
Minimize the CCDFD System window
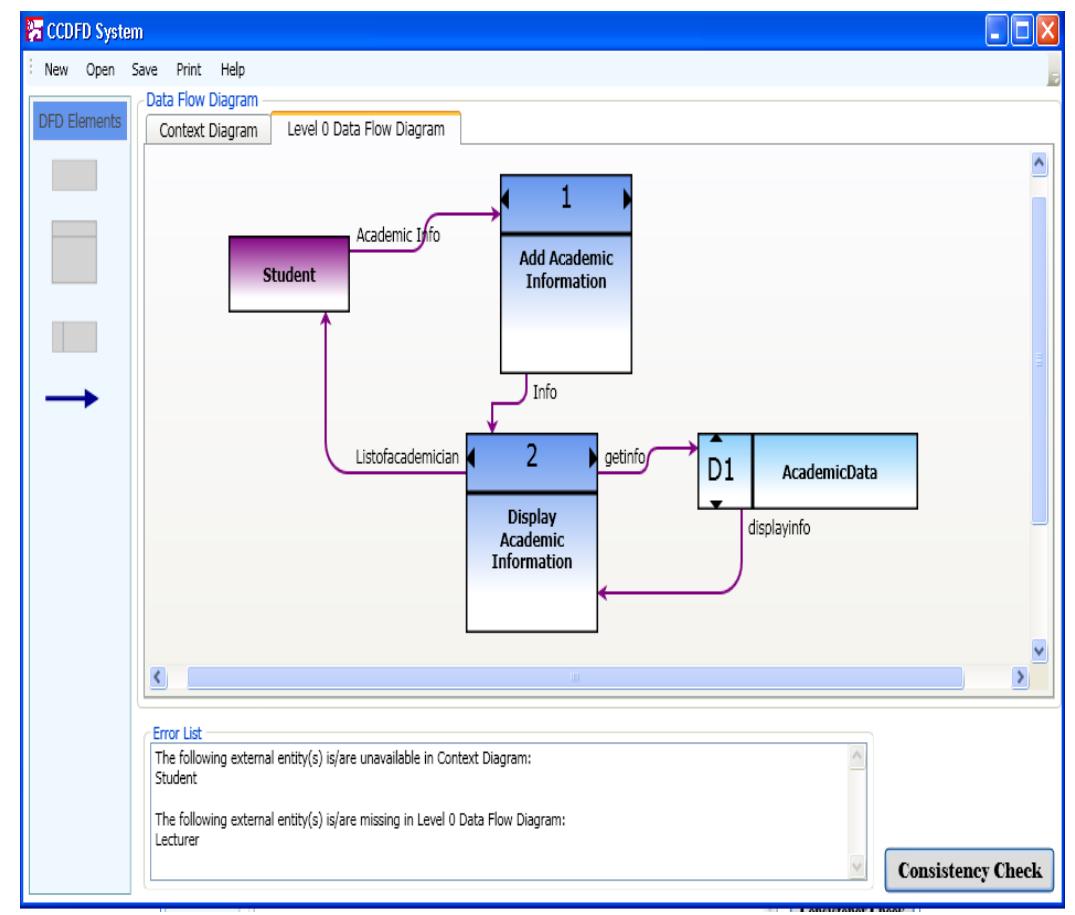pyautogui.click(x=996, y=31)
